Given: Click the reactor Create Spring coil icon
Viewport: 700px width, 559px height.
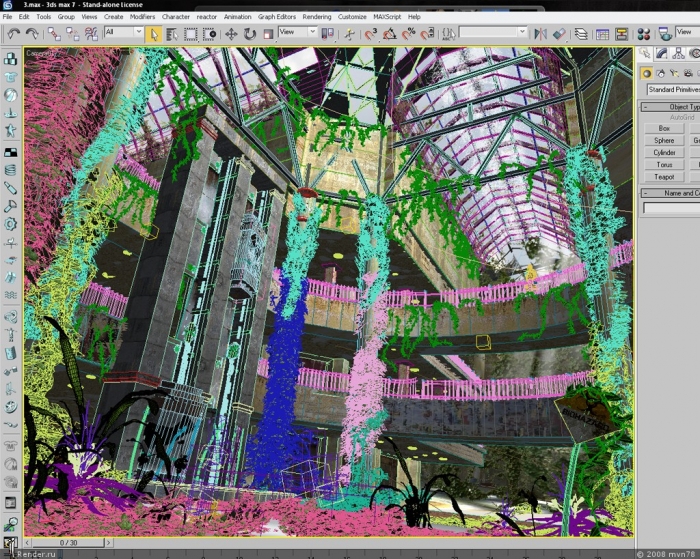Looking at the screenshot, I should pos(10,170).
